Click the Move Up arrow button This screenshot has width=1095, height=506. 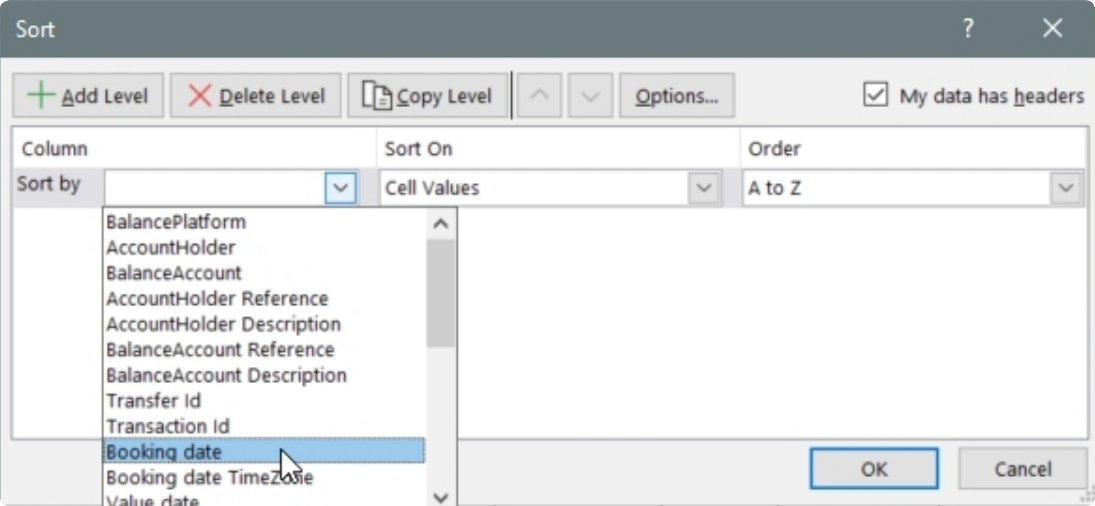[539, 96]
